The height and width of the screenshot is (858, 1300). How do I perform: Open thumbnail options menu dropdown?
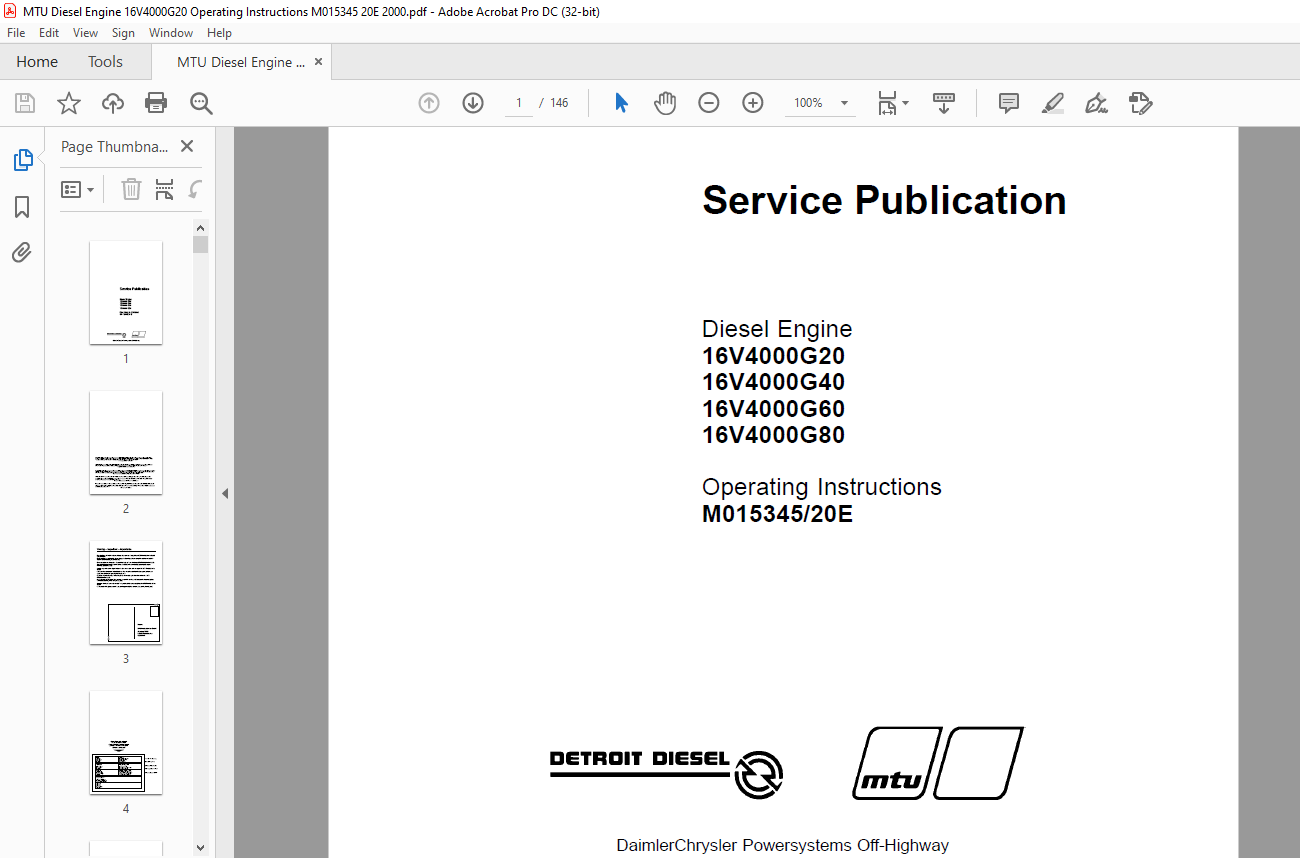tap(78, 189)
